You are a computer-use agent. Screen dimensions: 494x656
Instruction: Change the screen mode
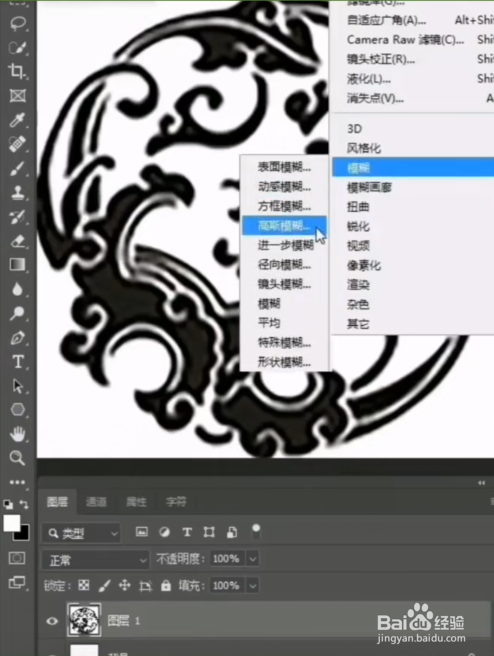coord(17,582)
